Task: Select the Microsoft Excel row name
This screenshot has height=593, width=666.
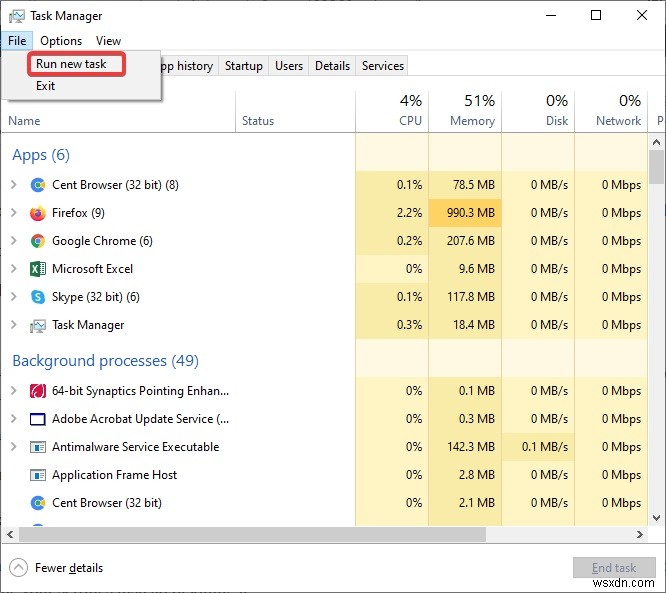Action: tap(92, 269)
